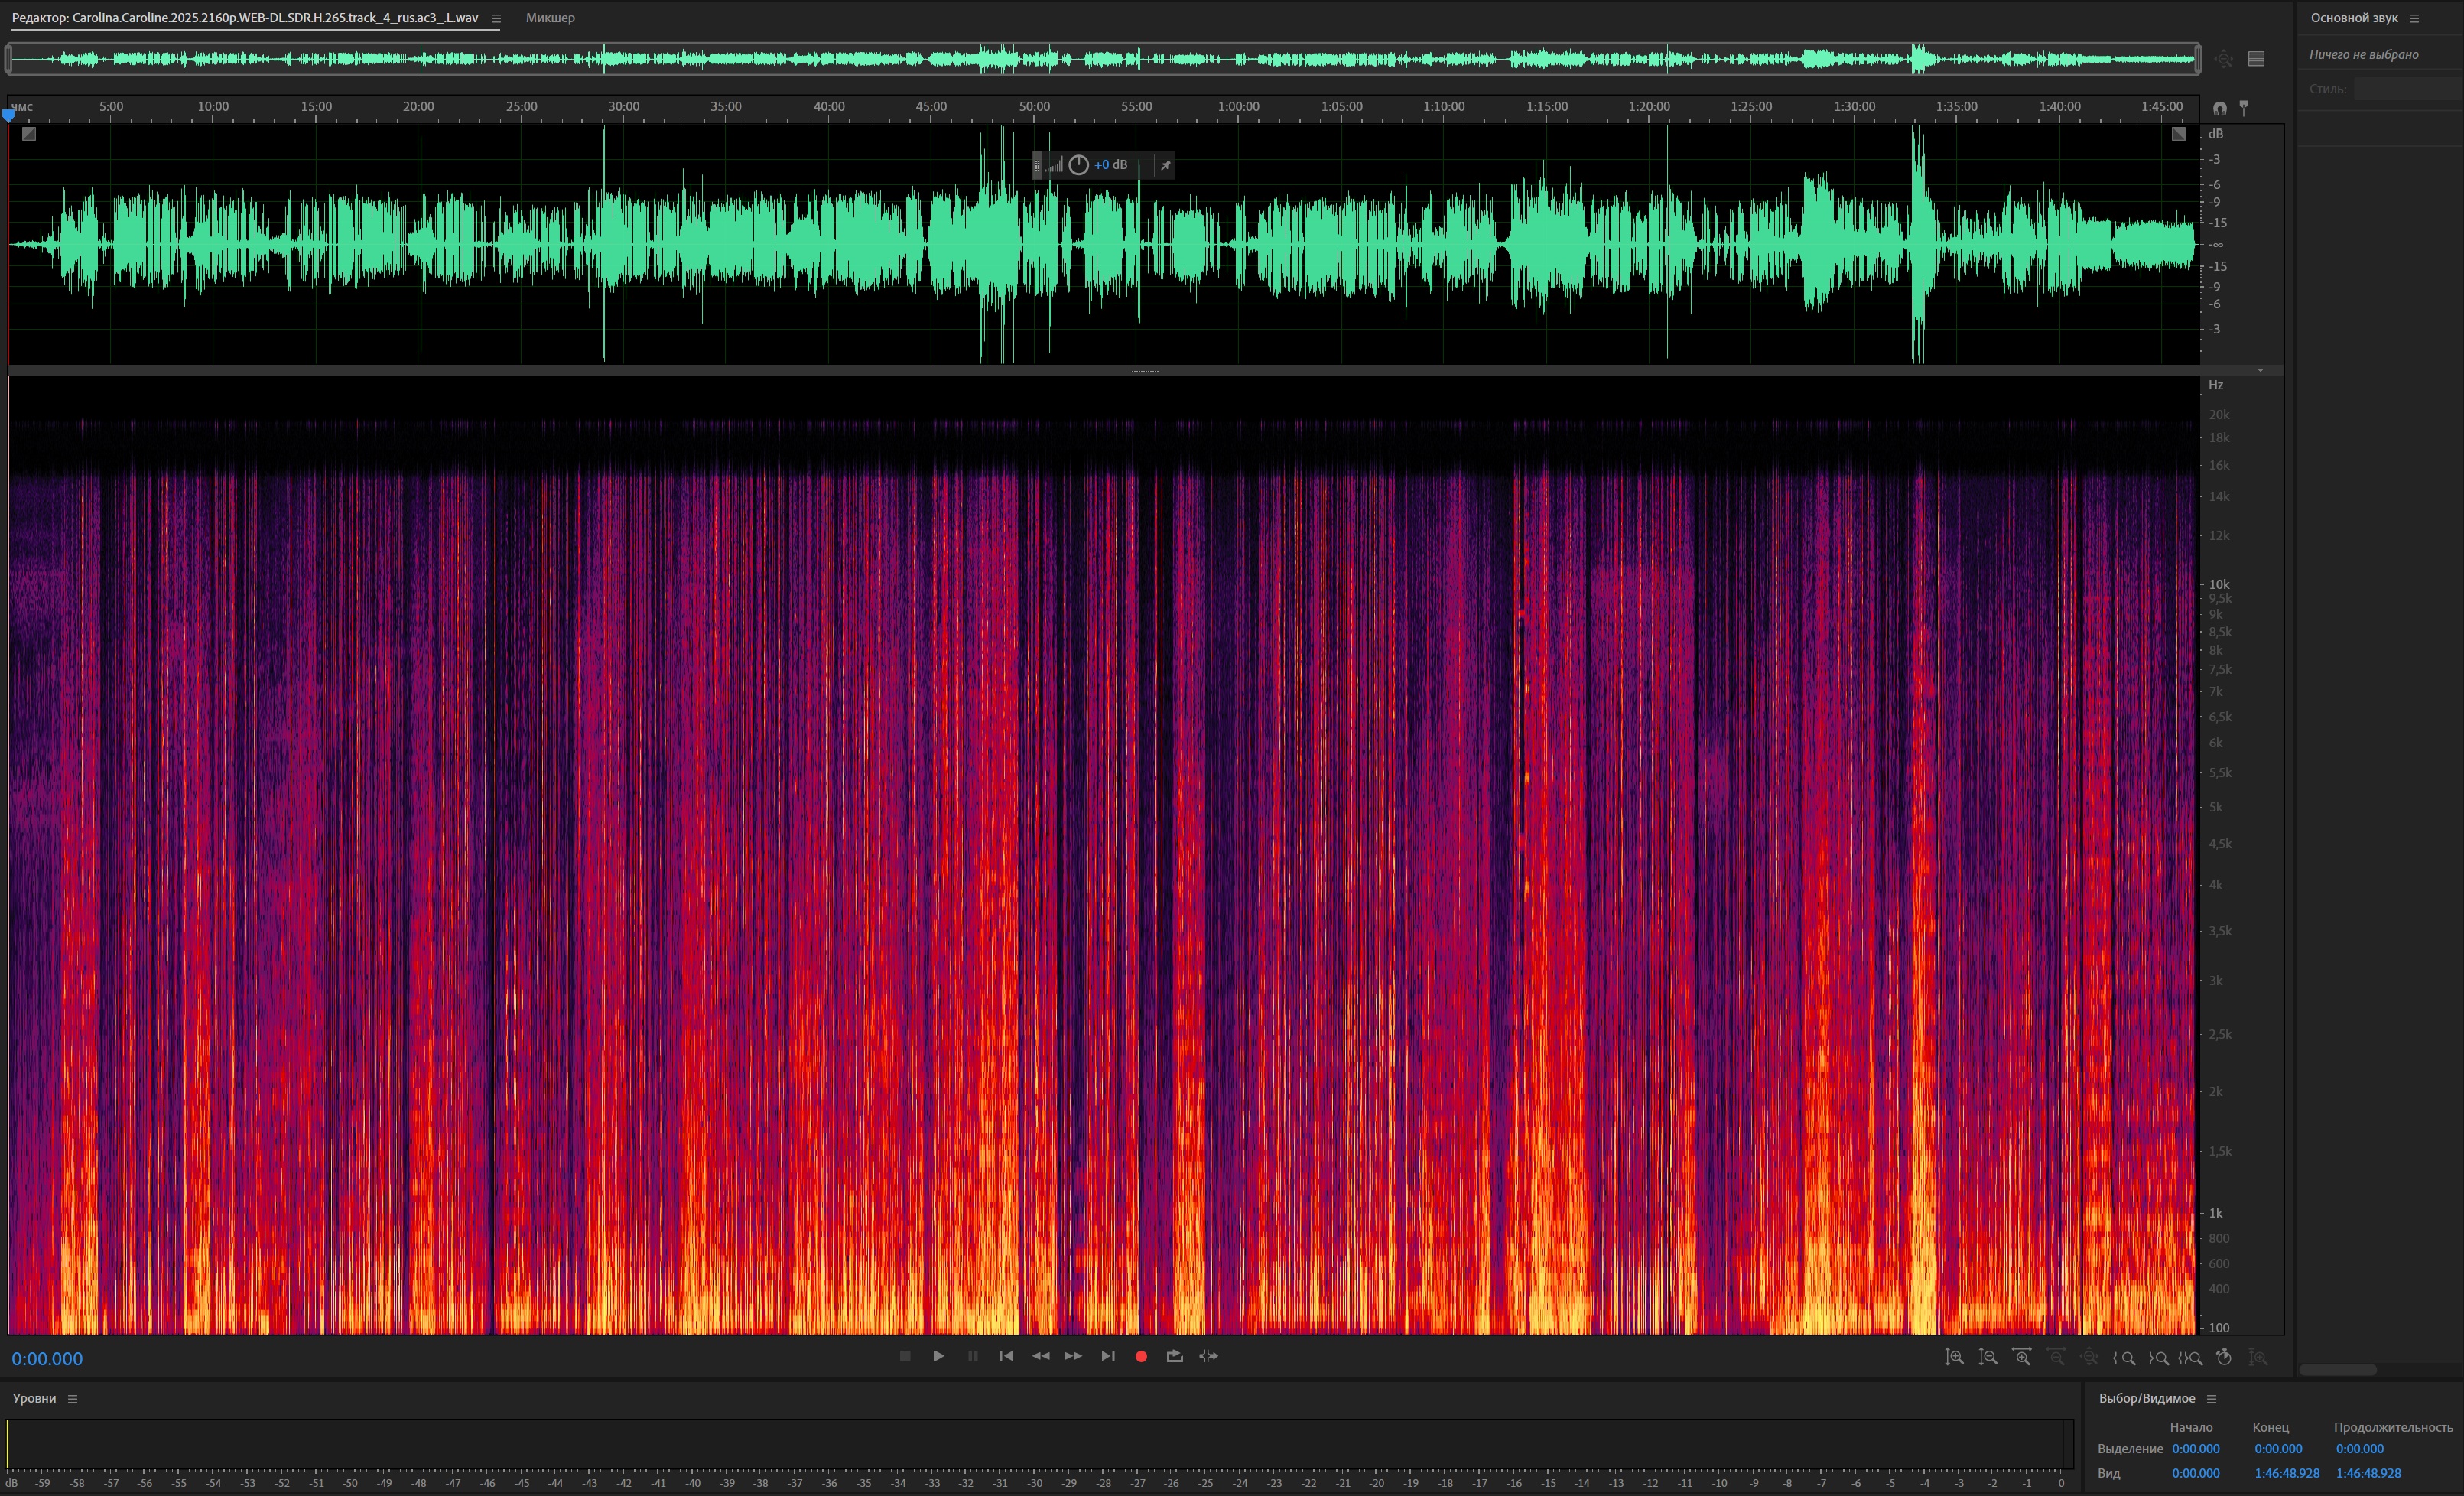Click Выделение duration value
The height and width of the screenshot is (1496, 2464).
[x=2359, y=1448]
